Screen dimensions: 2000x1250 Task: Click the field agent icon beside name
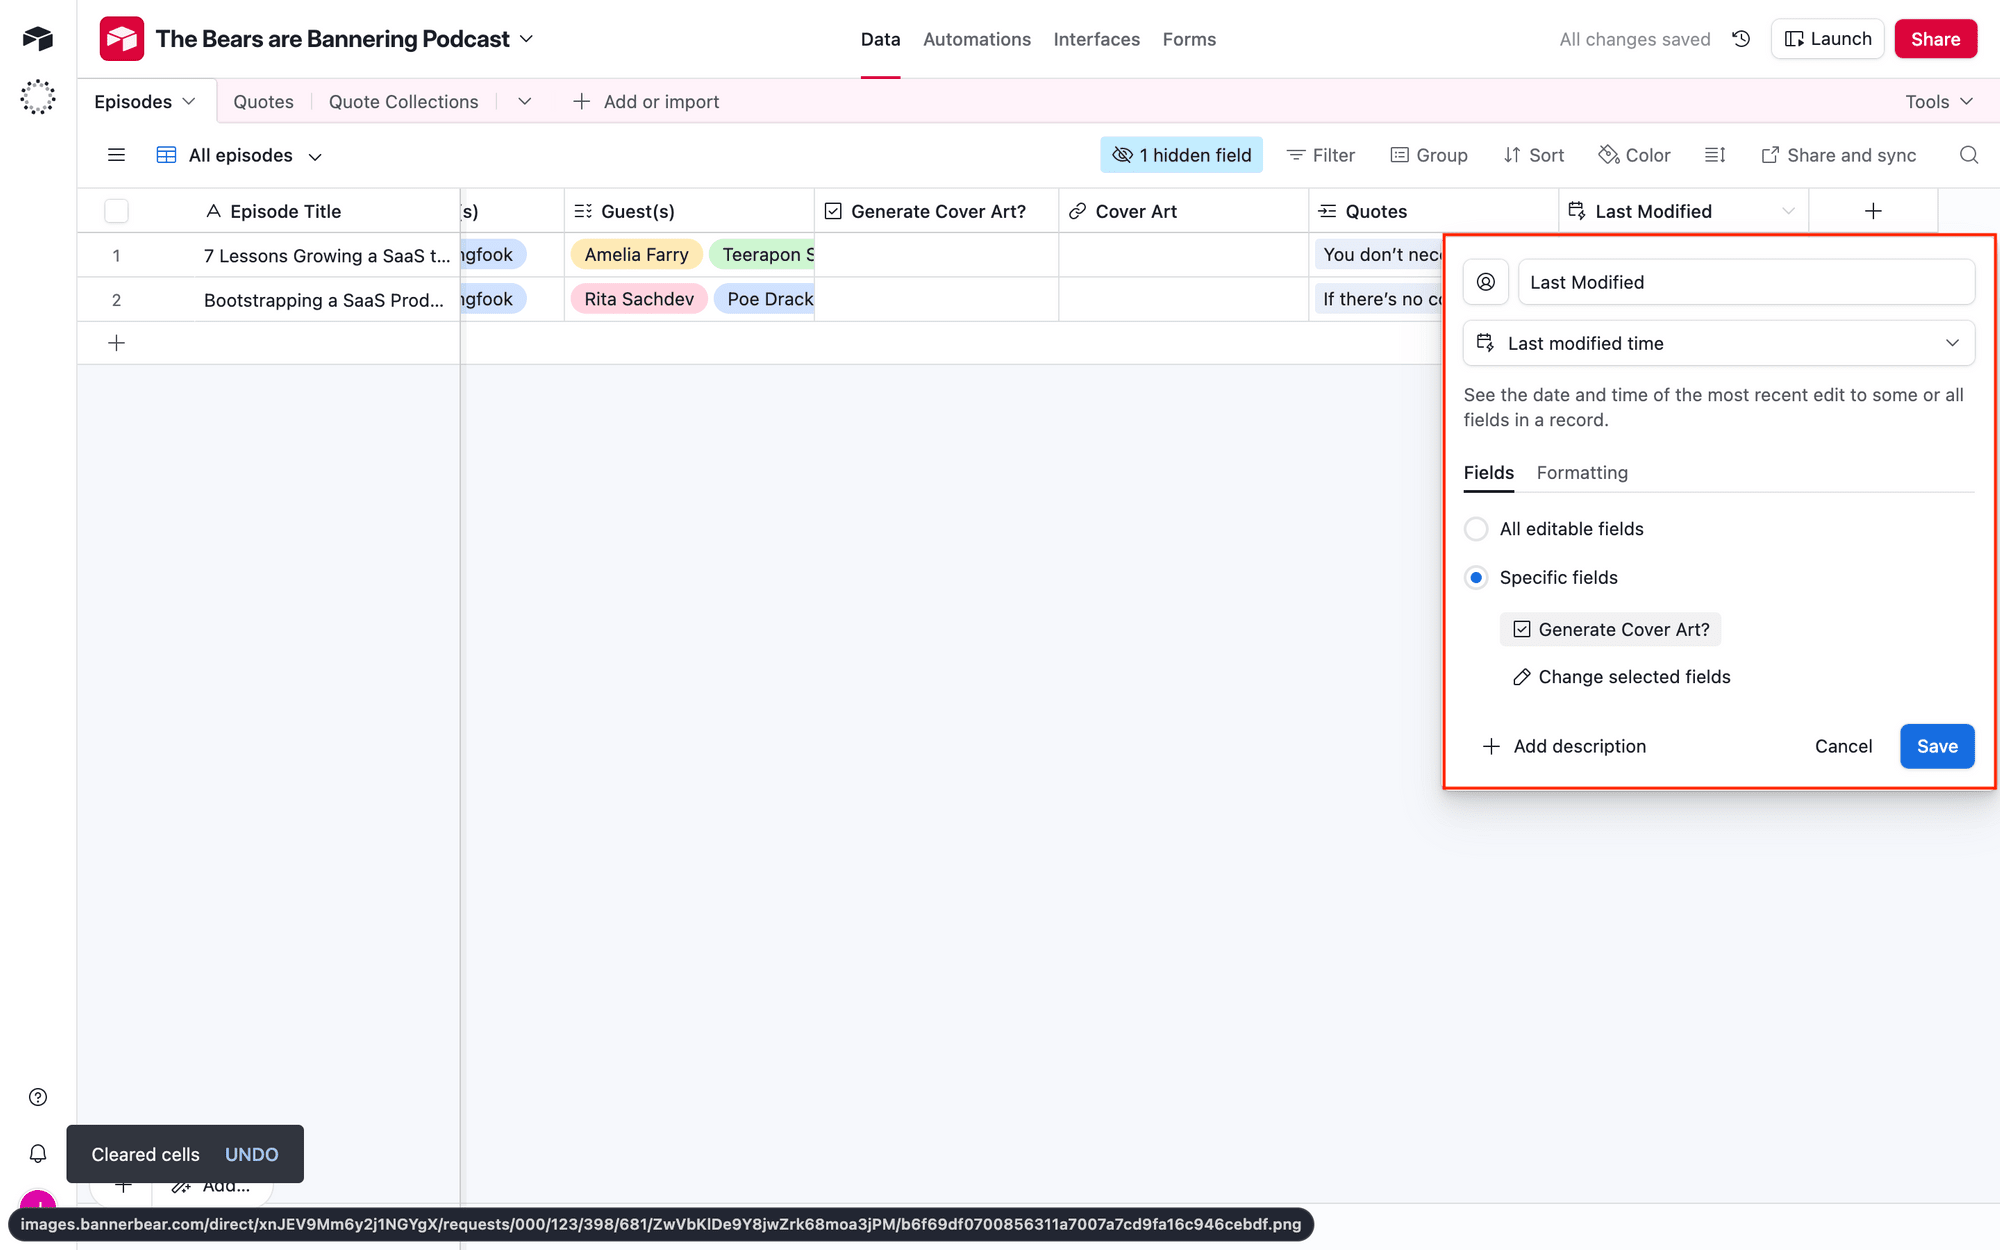[x=1486, y=282]
